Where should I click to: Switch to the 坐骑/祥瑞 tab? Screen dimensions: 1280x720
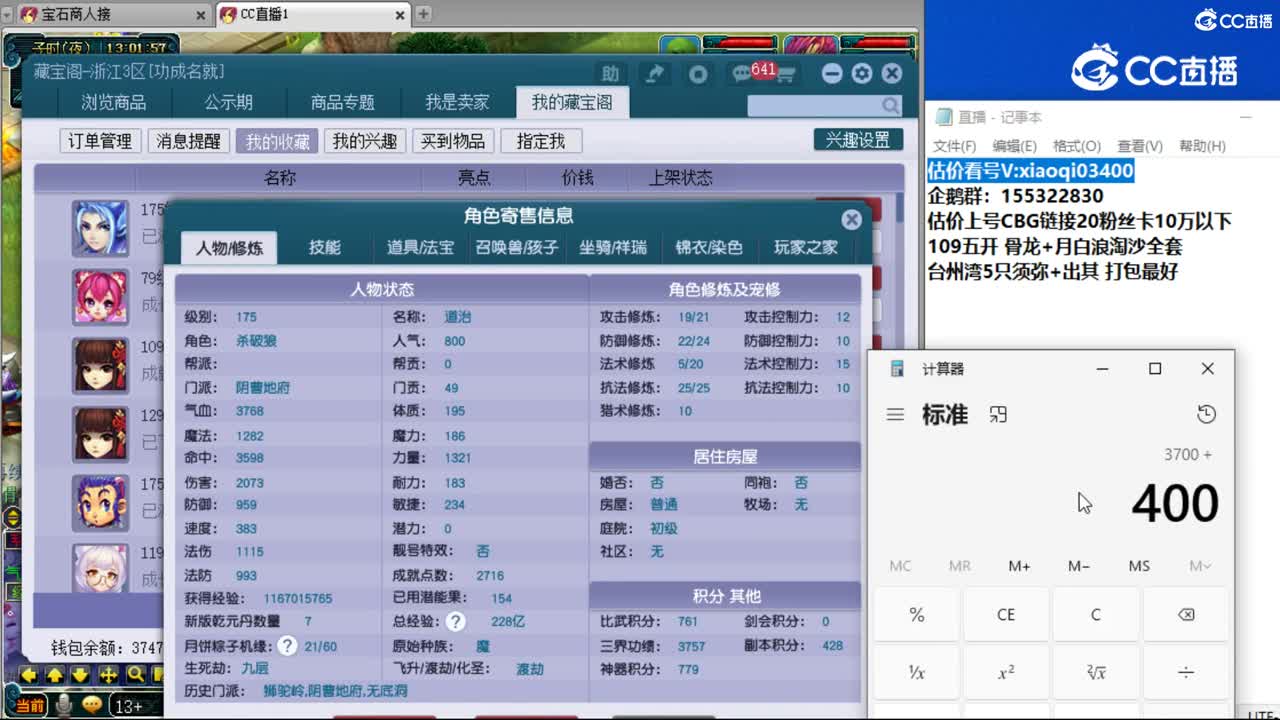tap(614, 248)
